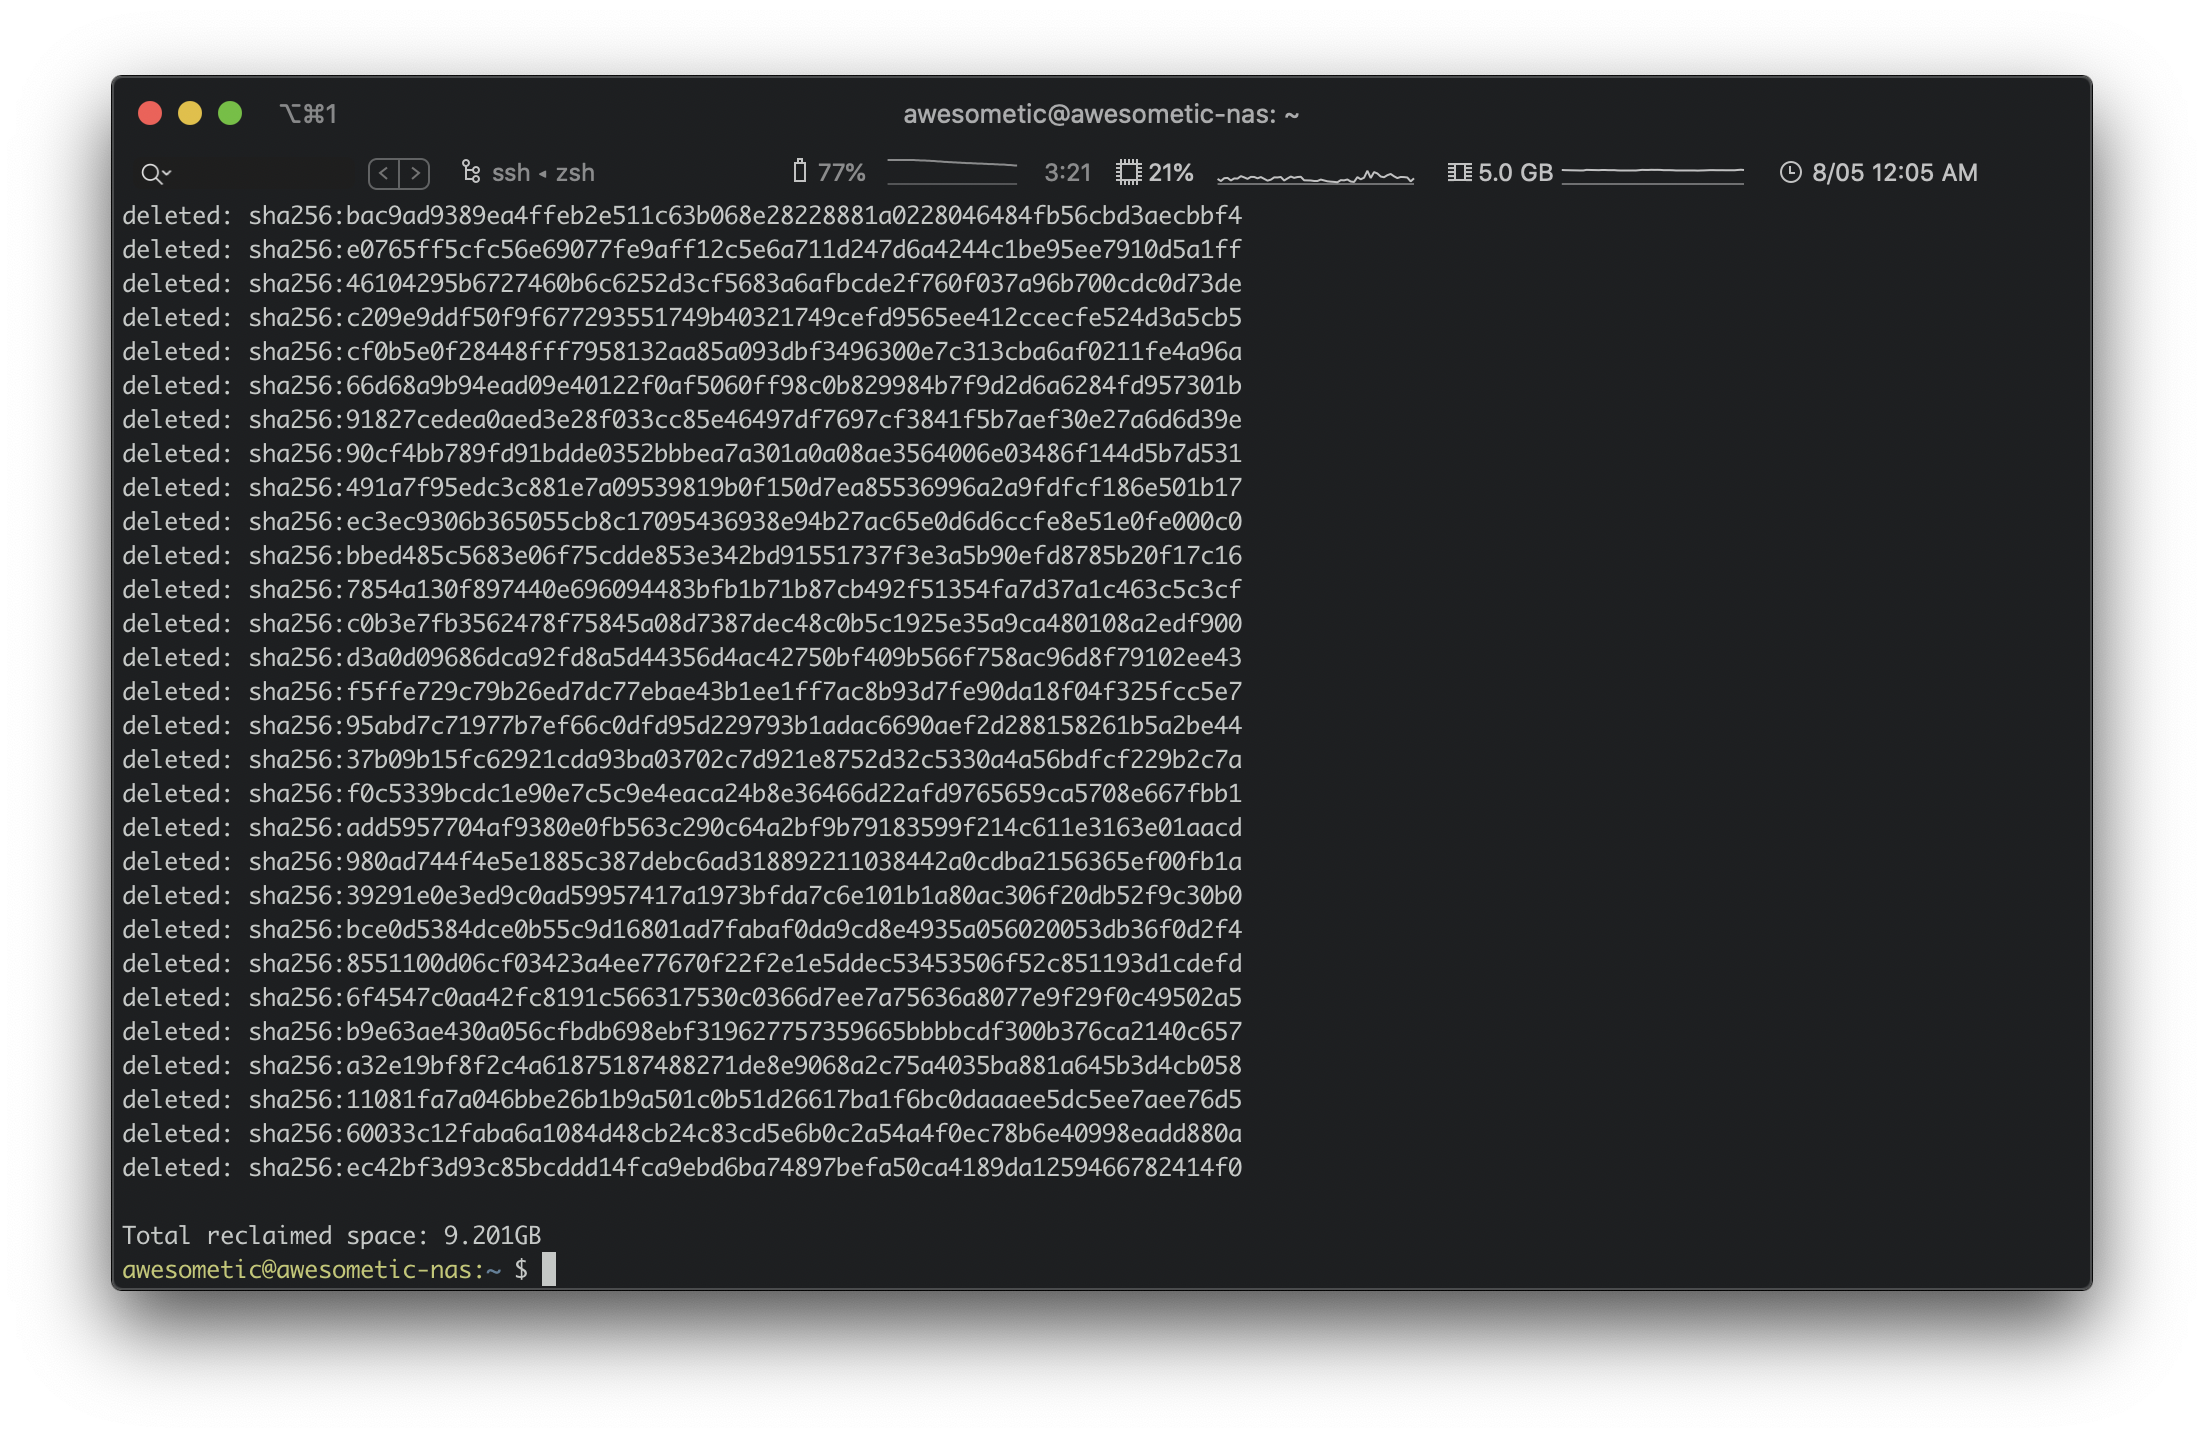
Task: Click the red close window button
Action: [x=150, y=113]
